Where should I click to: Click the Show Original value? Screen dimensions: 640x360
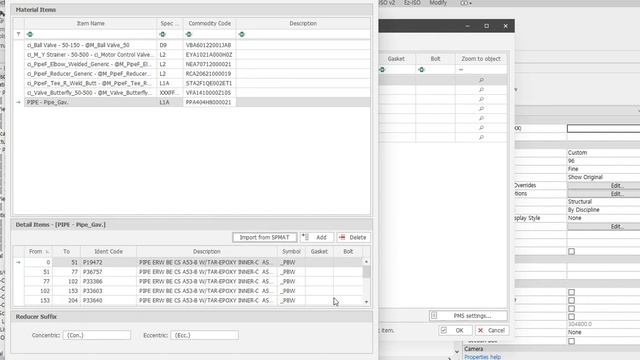[585, 177]
